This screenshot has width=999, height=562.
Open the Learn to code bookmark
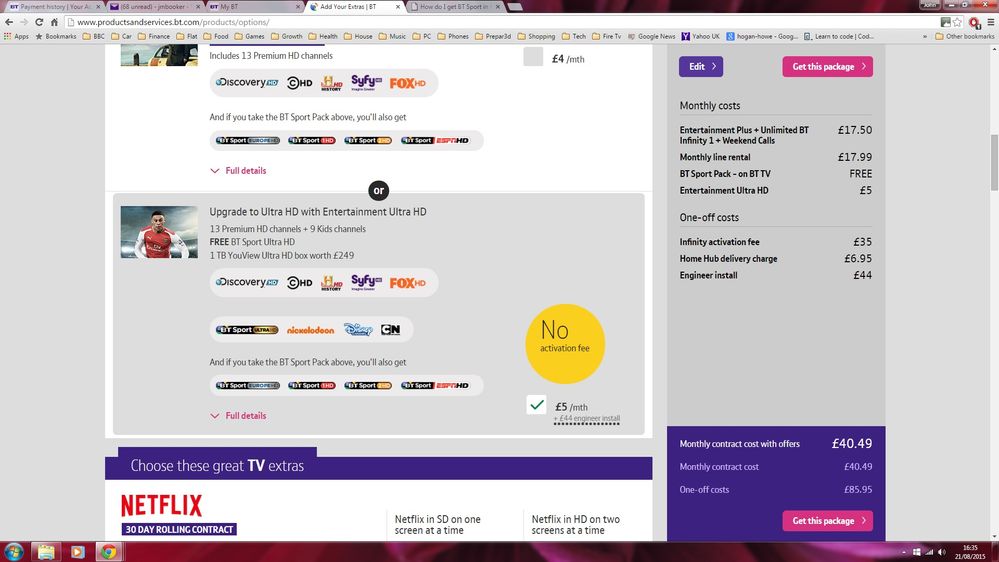pyautogui.click(x=838, y=36)
